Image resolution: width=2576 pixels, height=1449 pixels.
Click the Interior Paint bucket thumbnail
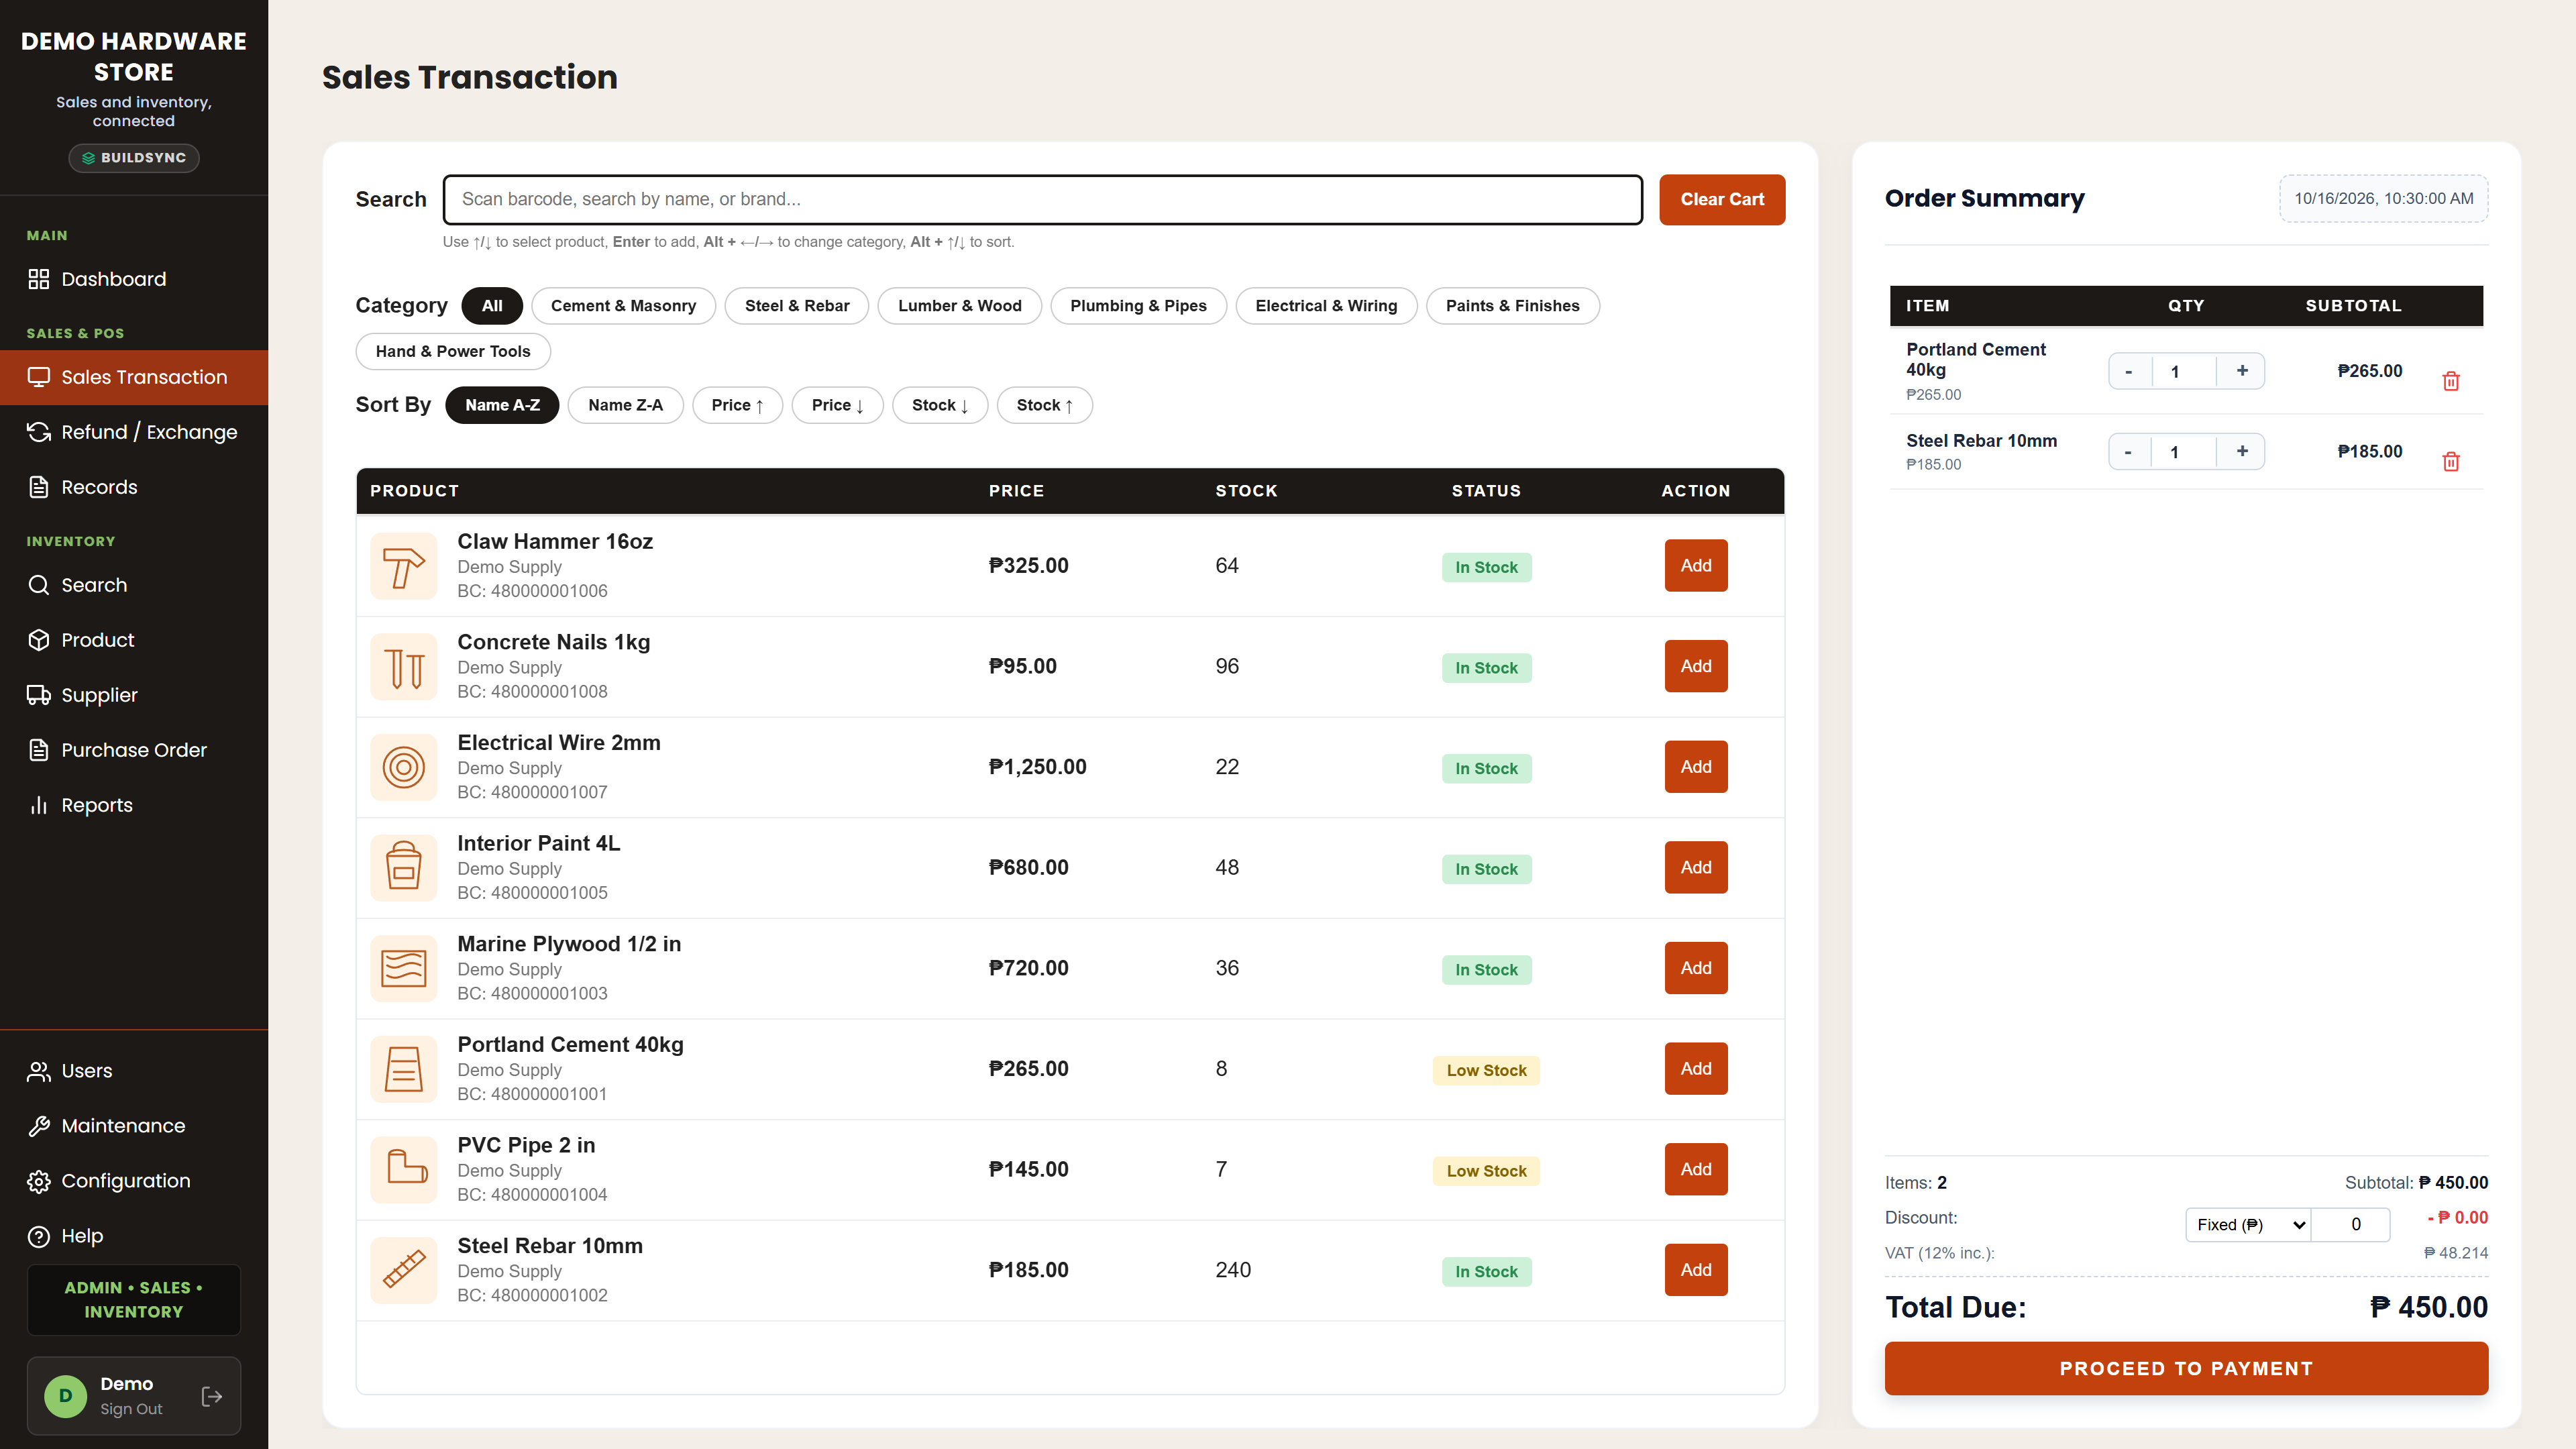point(404,868)
